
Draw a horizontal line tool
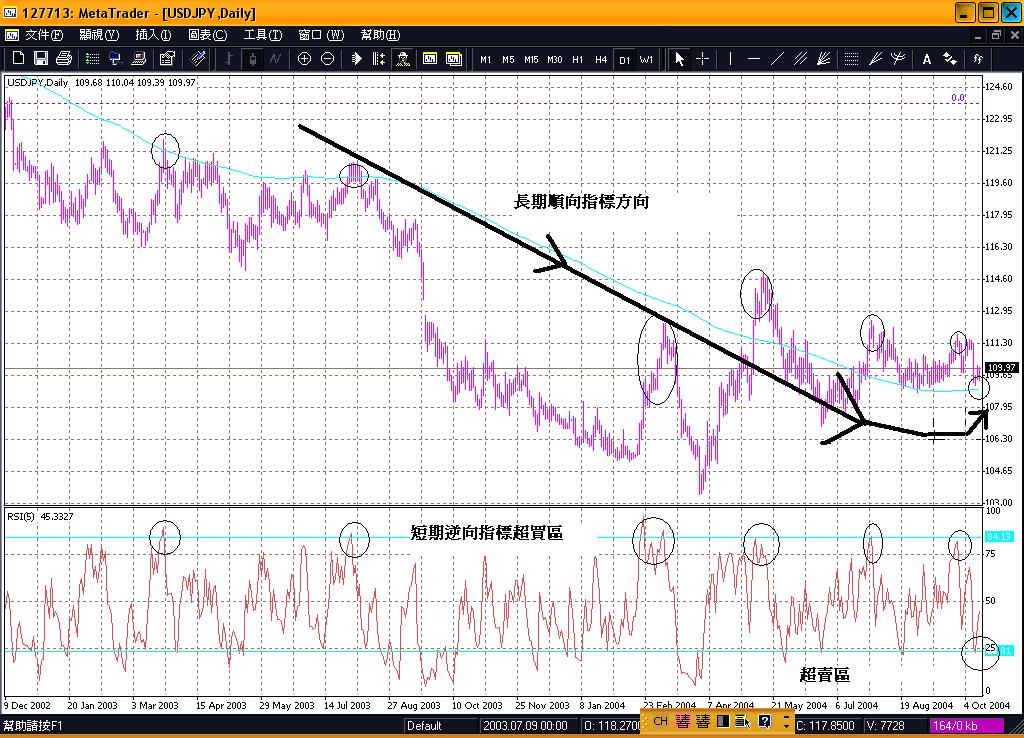(x=754, y=59)
